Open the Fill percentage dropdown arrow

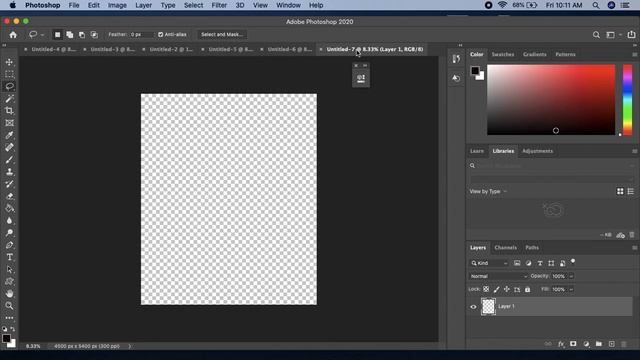[x=571, y=289]
